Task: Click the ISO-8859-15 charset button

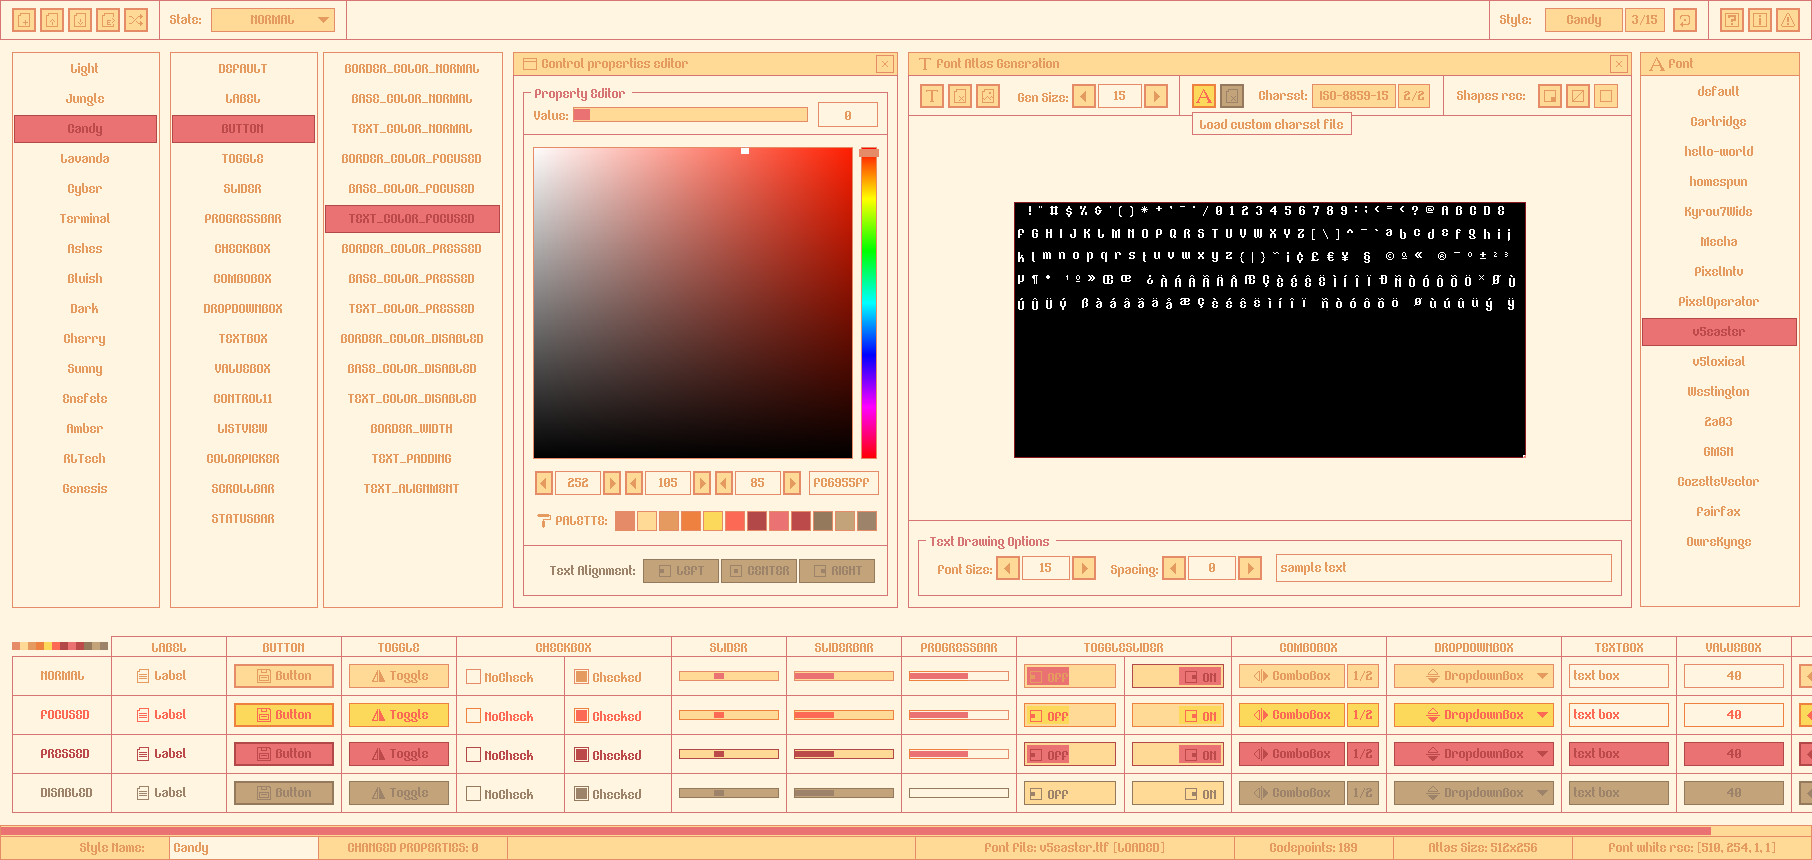Action: coord(1353,96)
